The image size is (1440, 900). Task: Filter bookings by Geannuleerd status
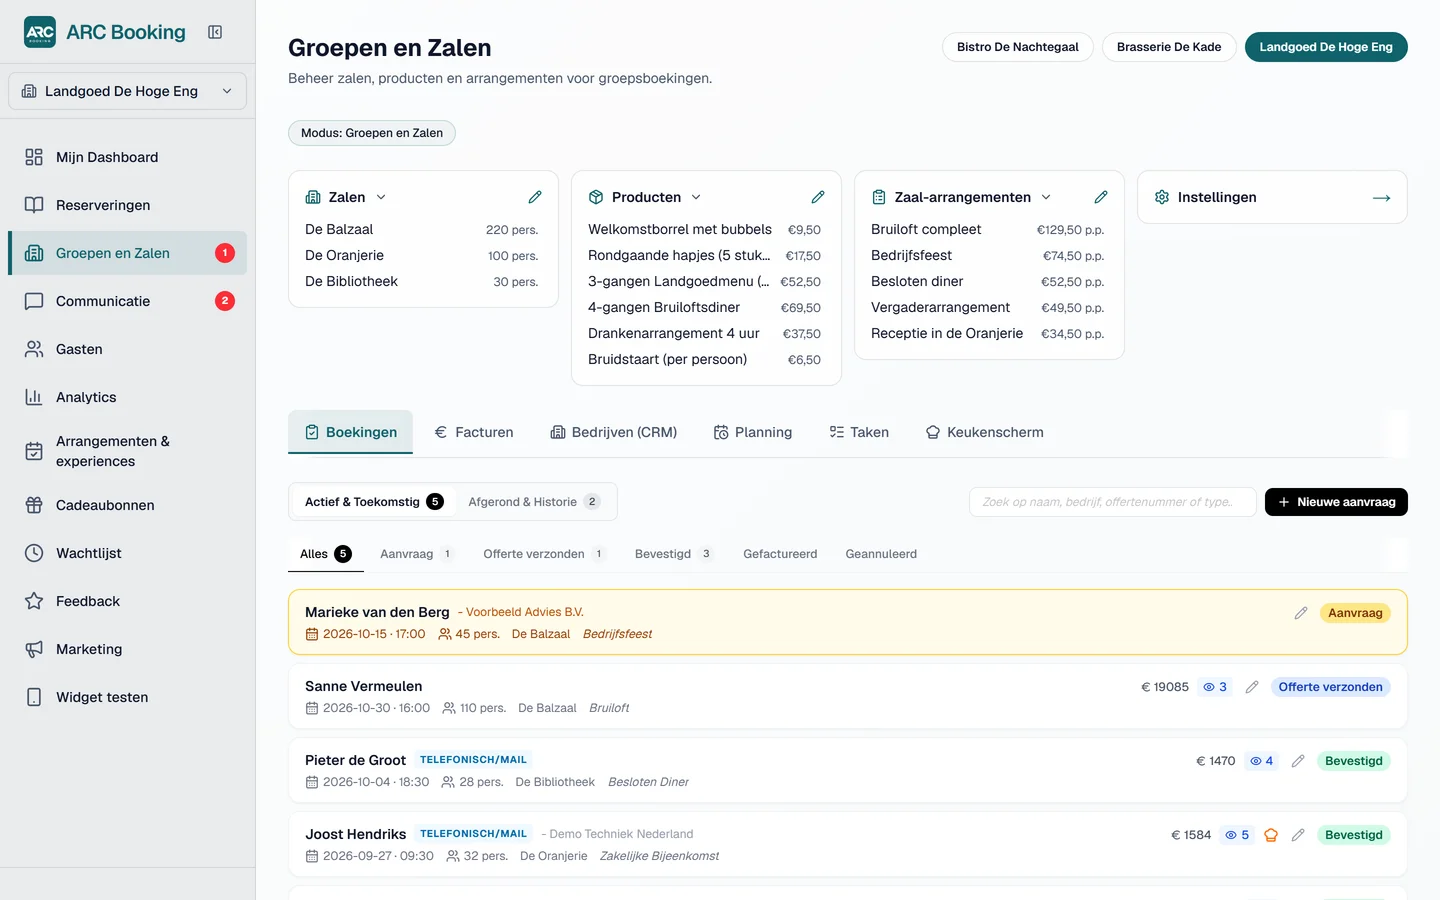click(881, 554)
